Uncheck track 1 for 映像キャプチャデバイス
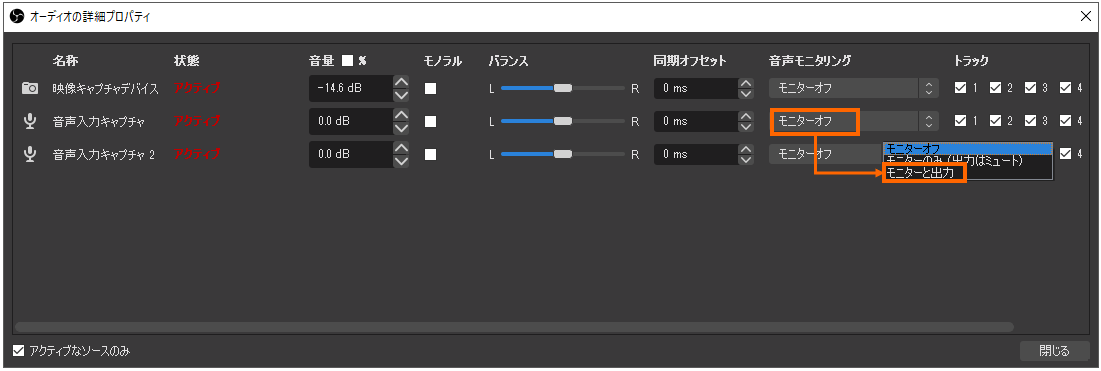This screenshot has height=371, width=1101. pyautogui.click(x=960, y=88)
